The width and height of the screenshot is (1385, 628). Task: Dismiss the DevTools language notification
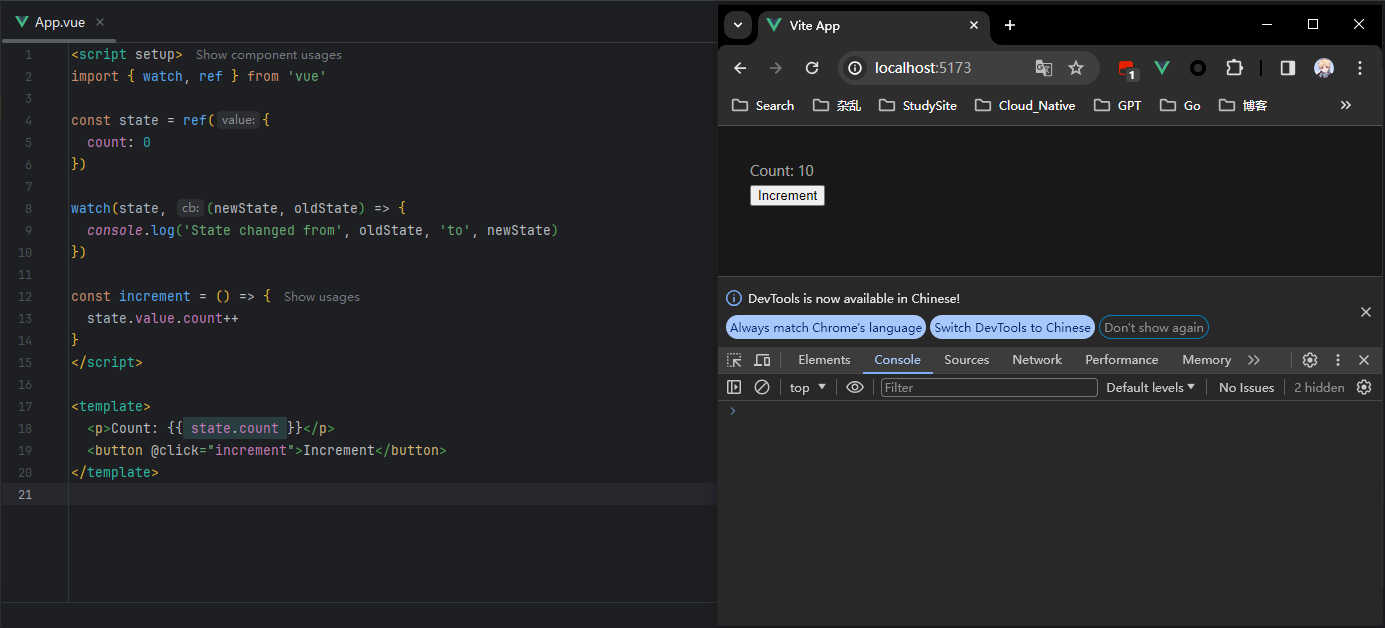click(1366, 312)
